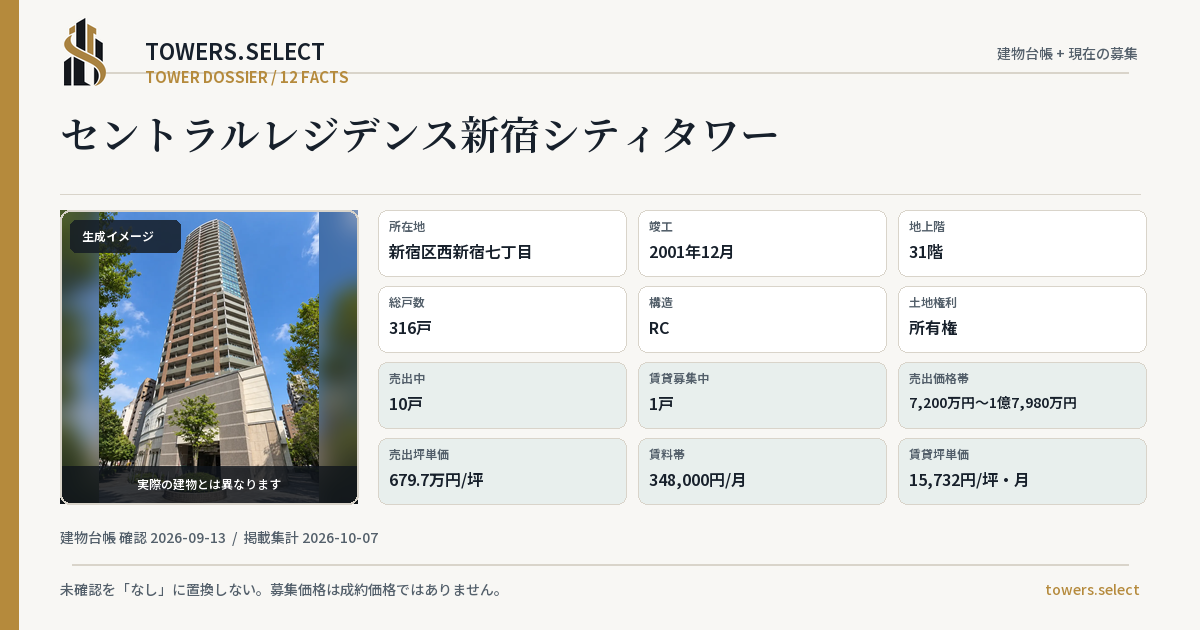Click the 賃貸坪単価 card 15,732円/坪・月

(x=1022, y=471)
